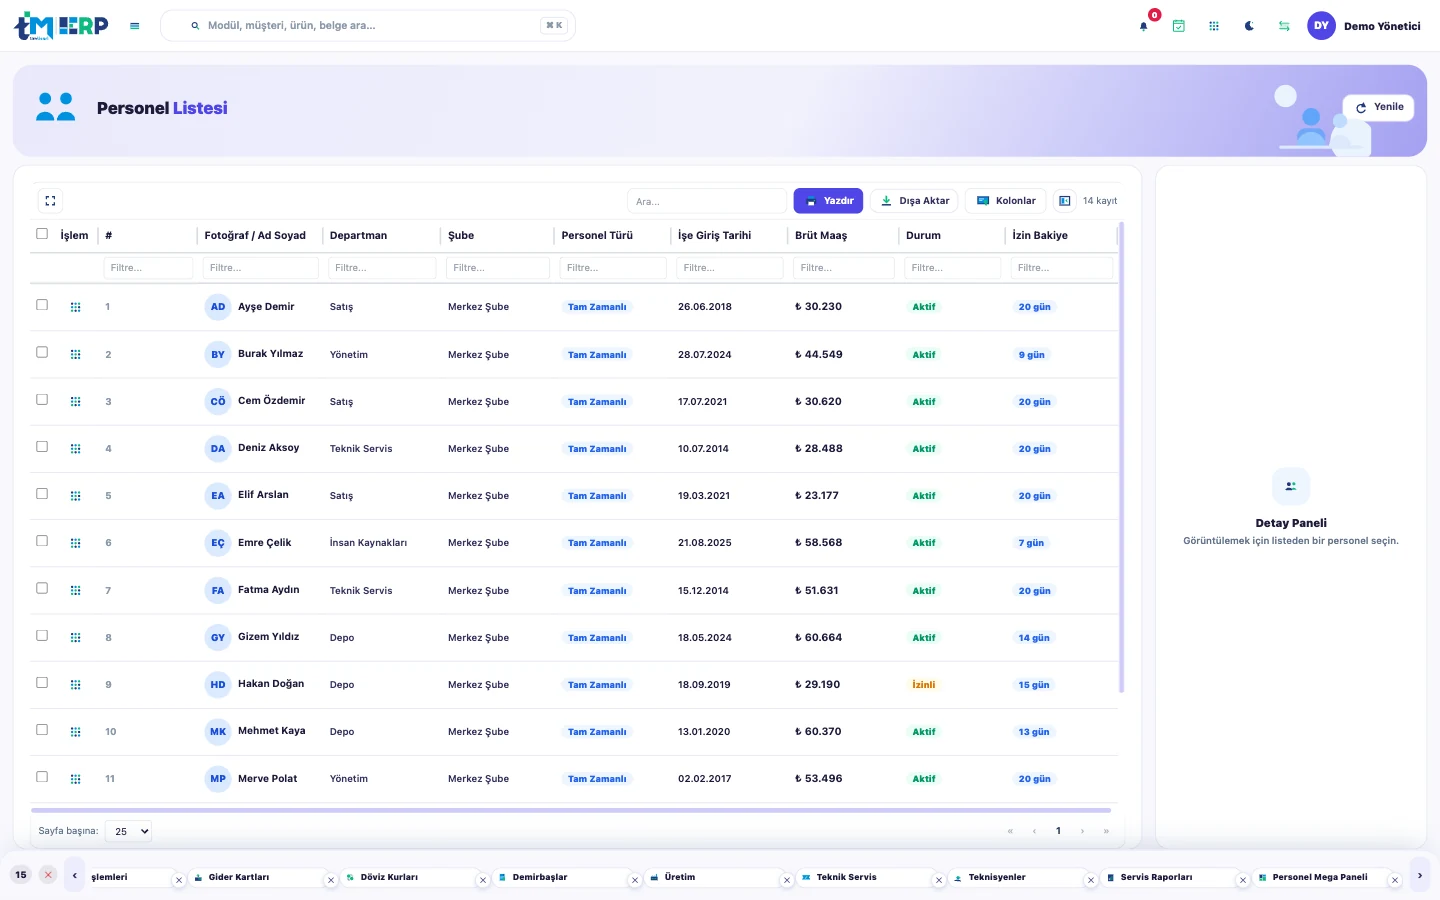Click the tM ERP logo
Image resolution: width=1440 pixels, height=900 pixels.
click(x=61, y=26)
